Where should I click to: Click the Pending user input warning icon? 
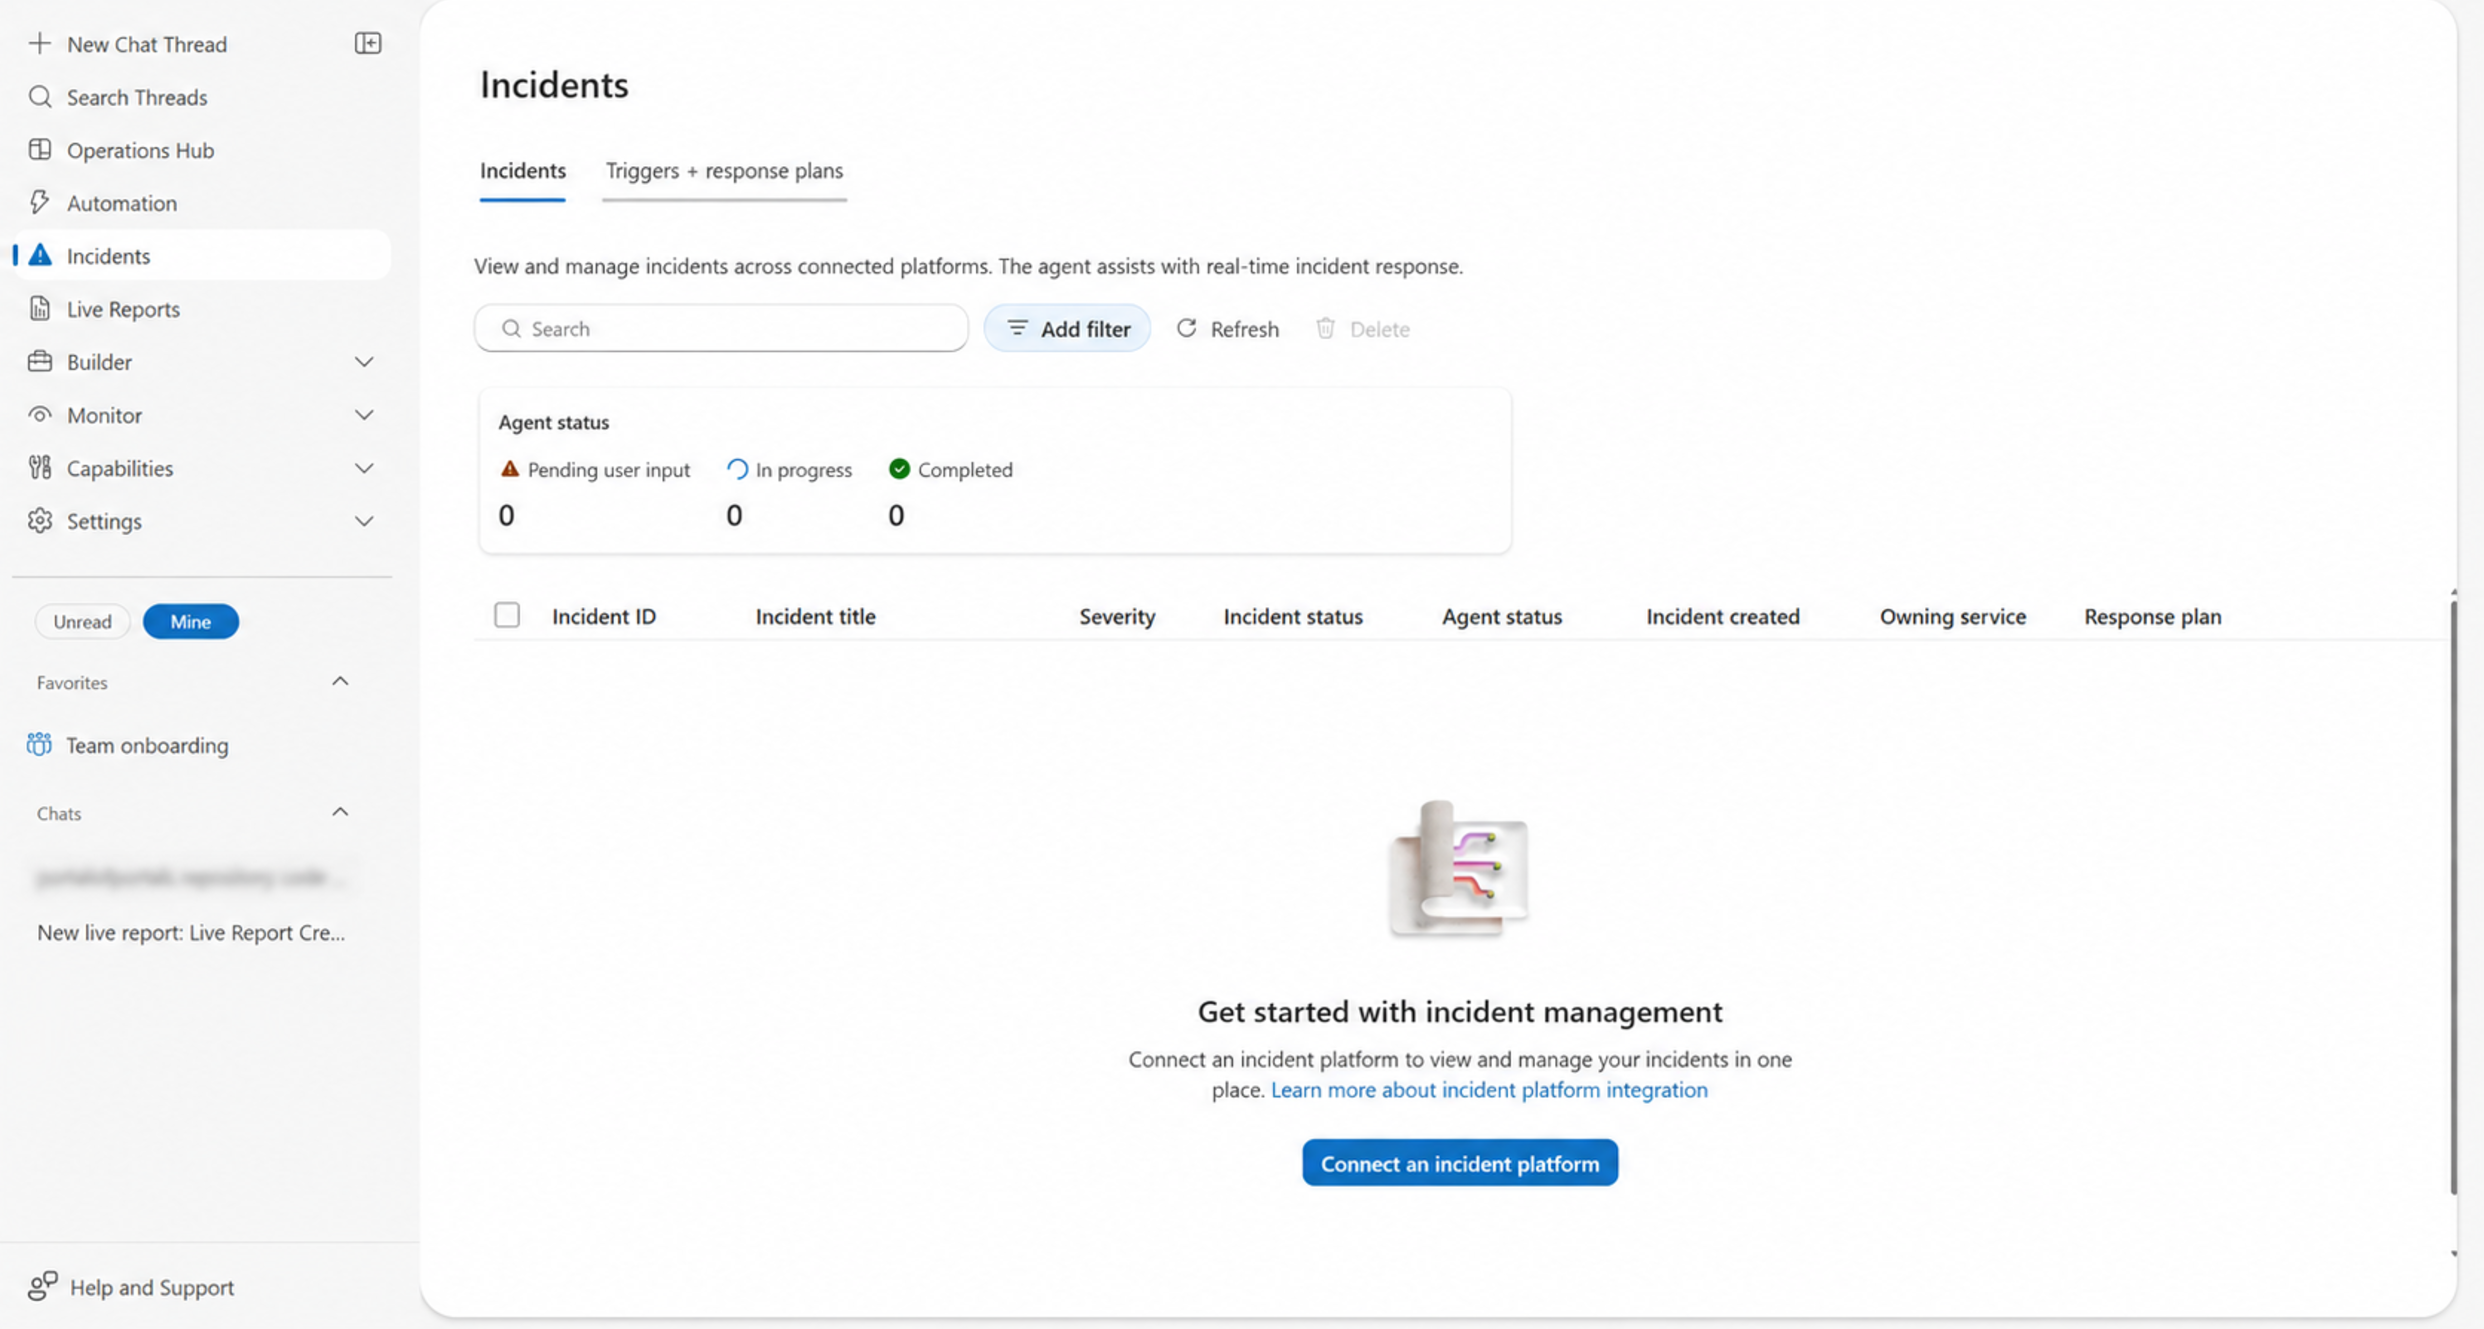[509, 469]
